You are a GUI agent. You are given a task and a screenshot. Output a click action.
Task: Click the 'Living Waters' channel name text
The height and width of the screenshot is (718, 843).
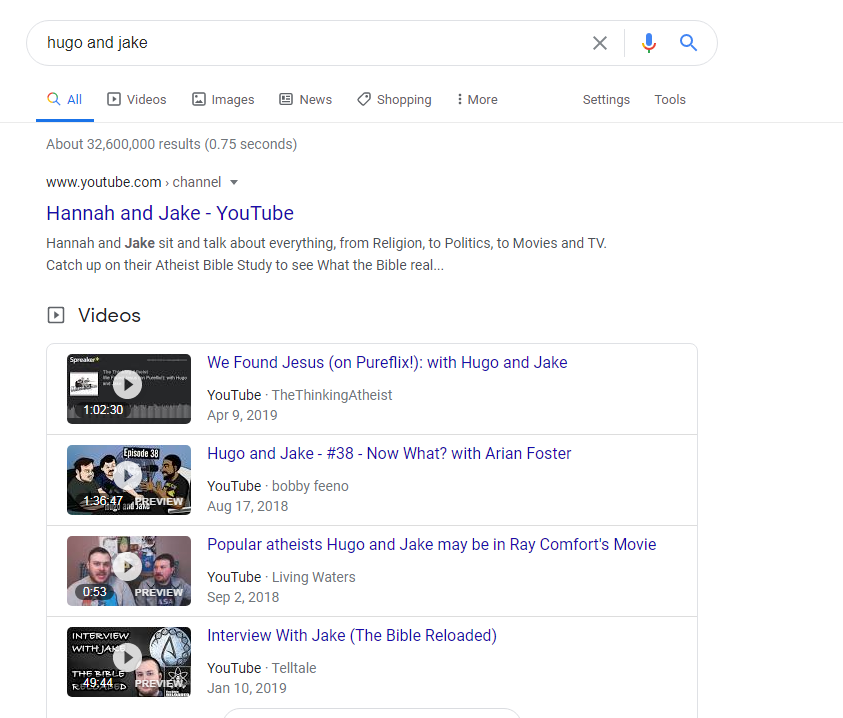[x=313, y=577]
